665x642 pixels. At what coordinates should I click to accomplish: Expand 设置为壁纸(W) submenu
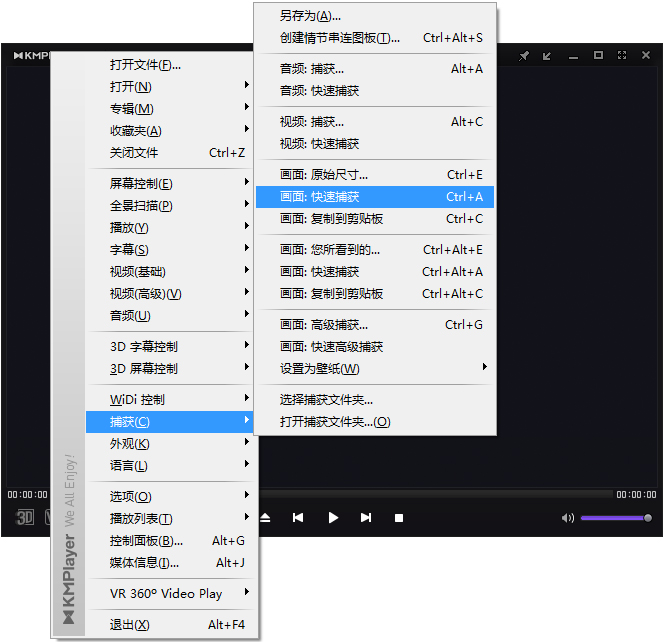(375, 369)
